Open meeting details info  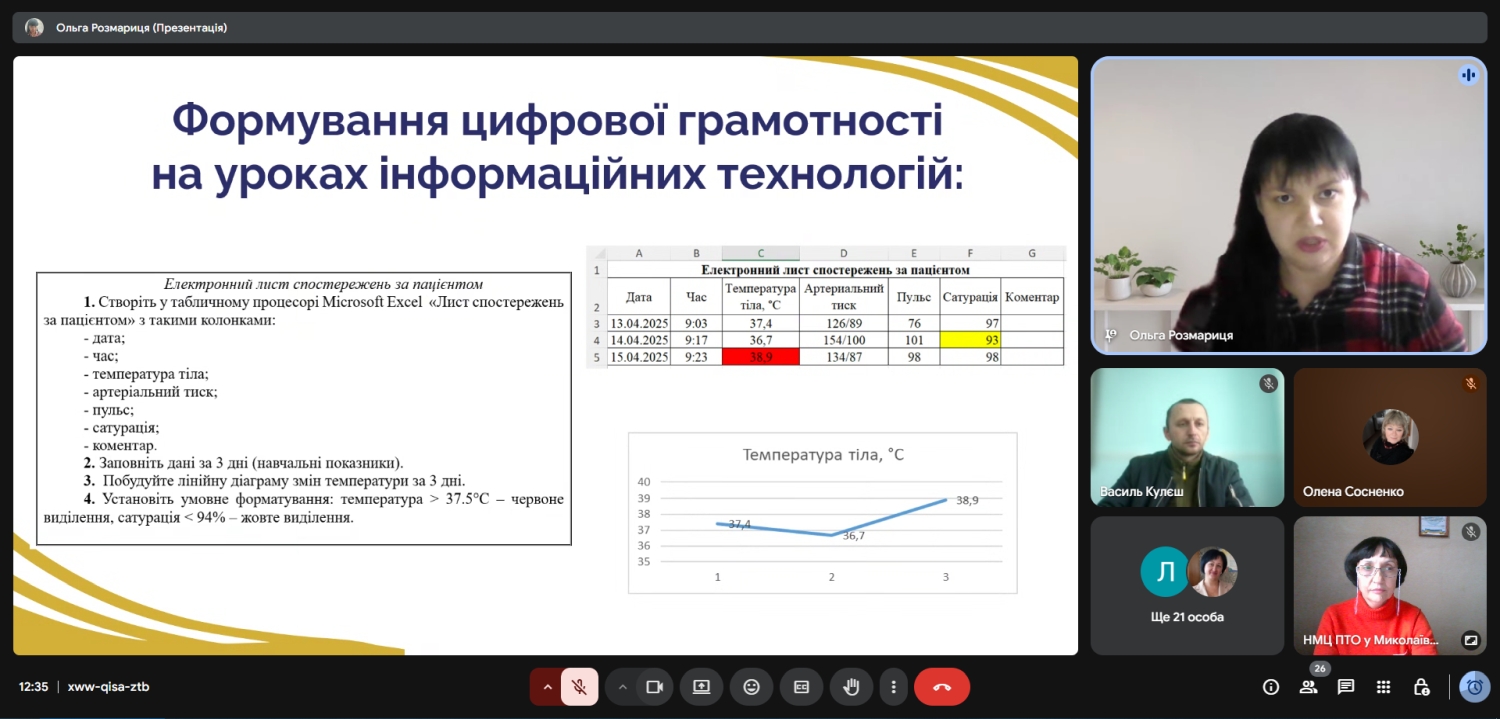click(x=1271, y=687)
